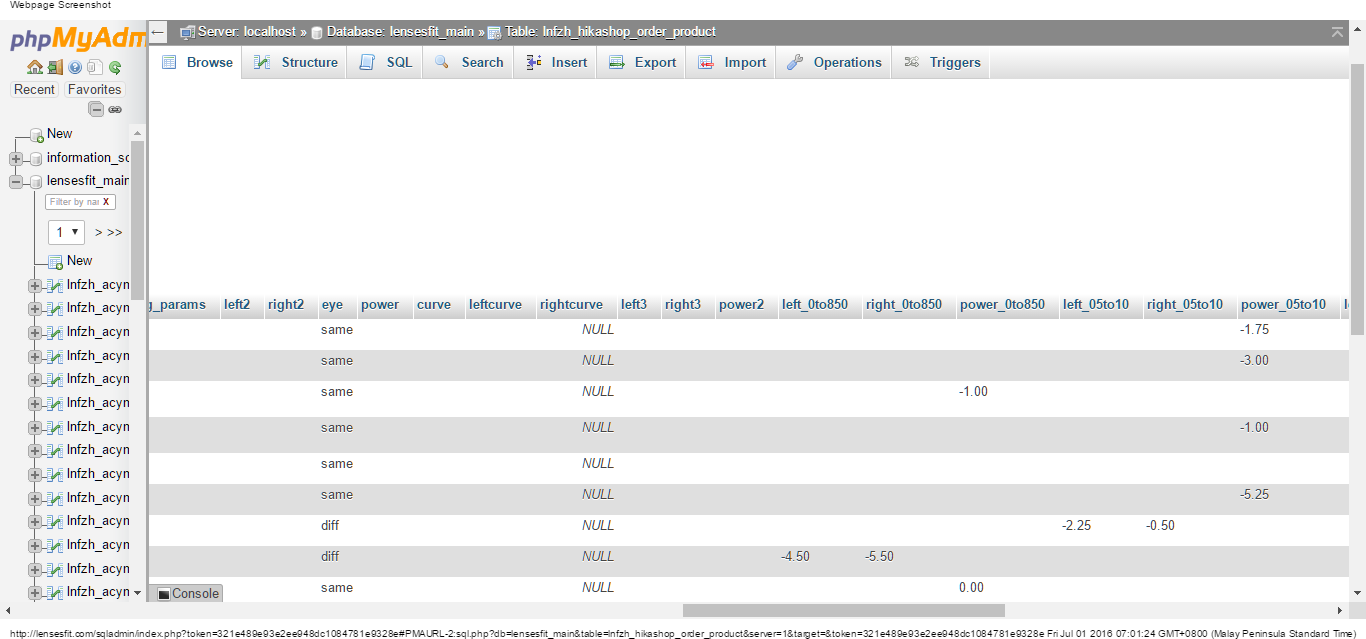
Task: Sort by right_0to850 column header
Action: coord(904,305)
